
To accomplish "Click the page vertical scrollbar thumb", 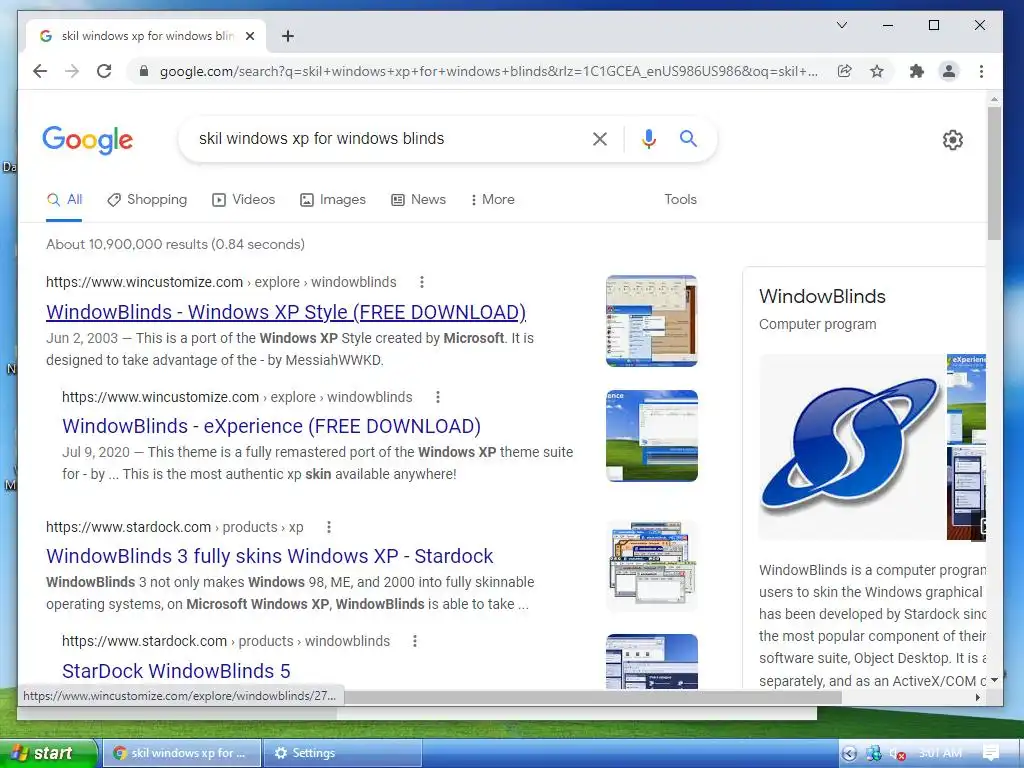I will point(994,173).
